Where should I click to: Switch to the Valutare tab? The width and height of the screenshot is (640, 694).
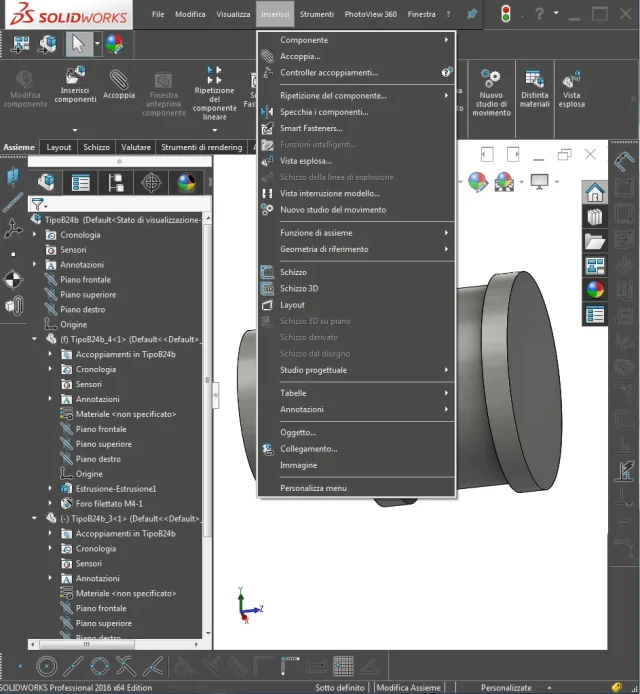coord(136,147)
